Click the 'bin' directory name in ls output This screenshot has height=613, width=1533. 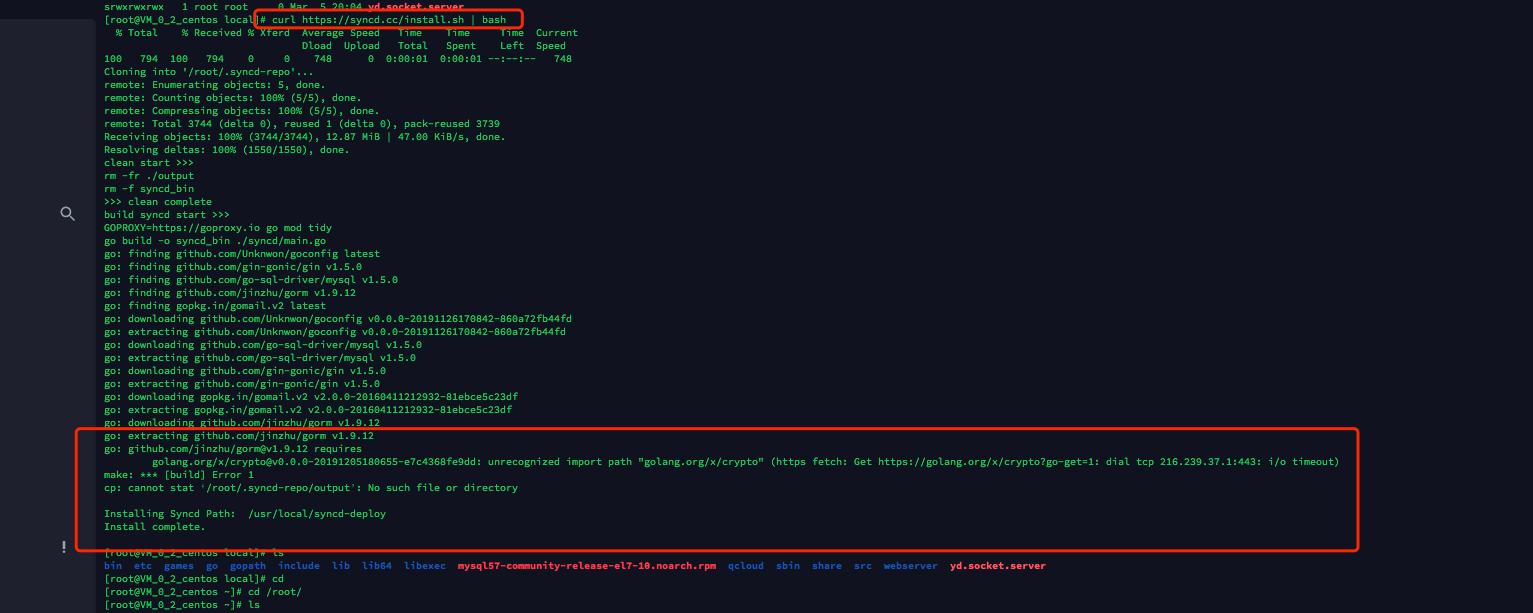(113, 566)
